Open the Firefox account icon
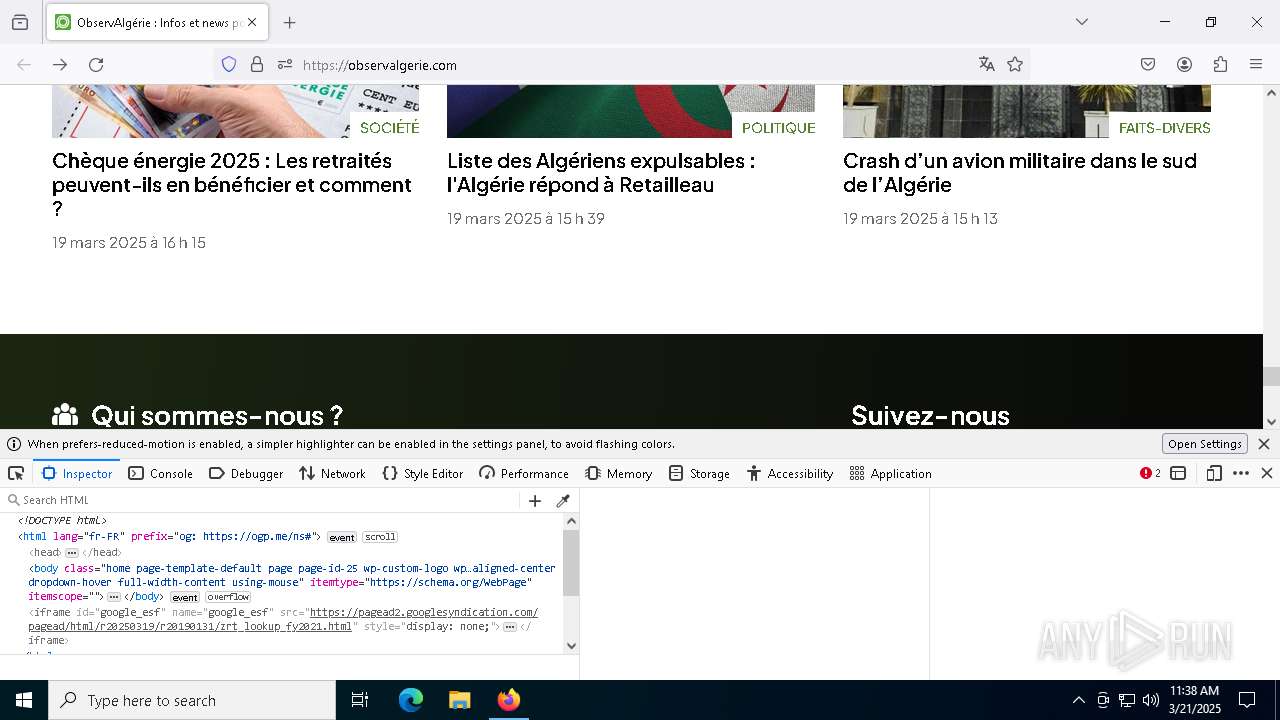 (1184, 65)
